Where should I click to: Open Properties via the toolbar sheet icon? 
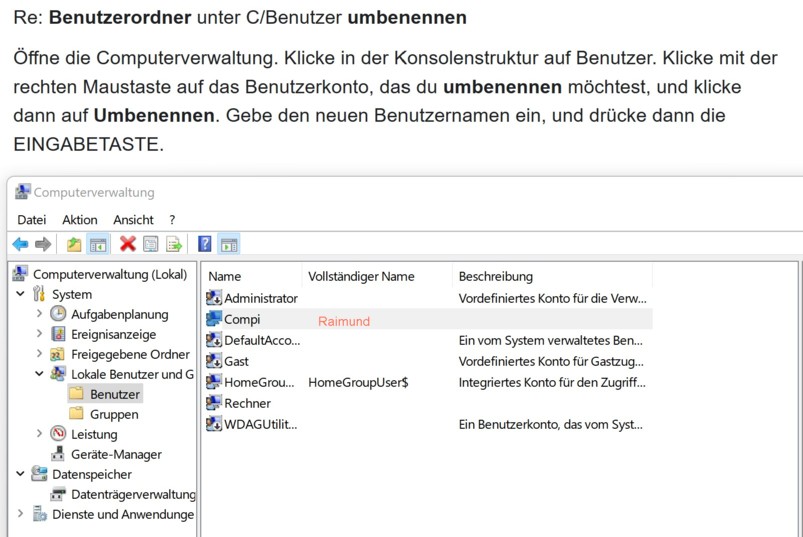tap(151, 244)
